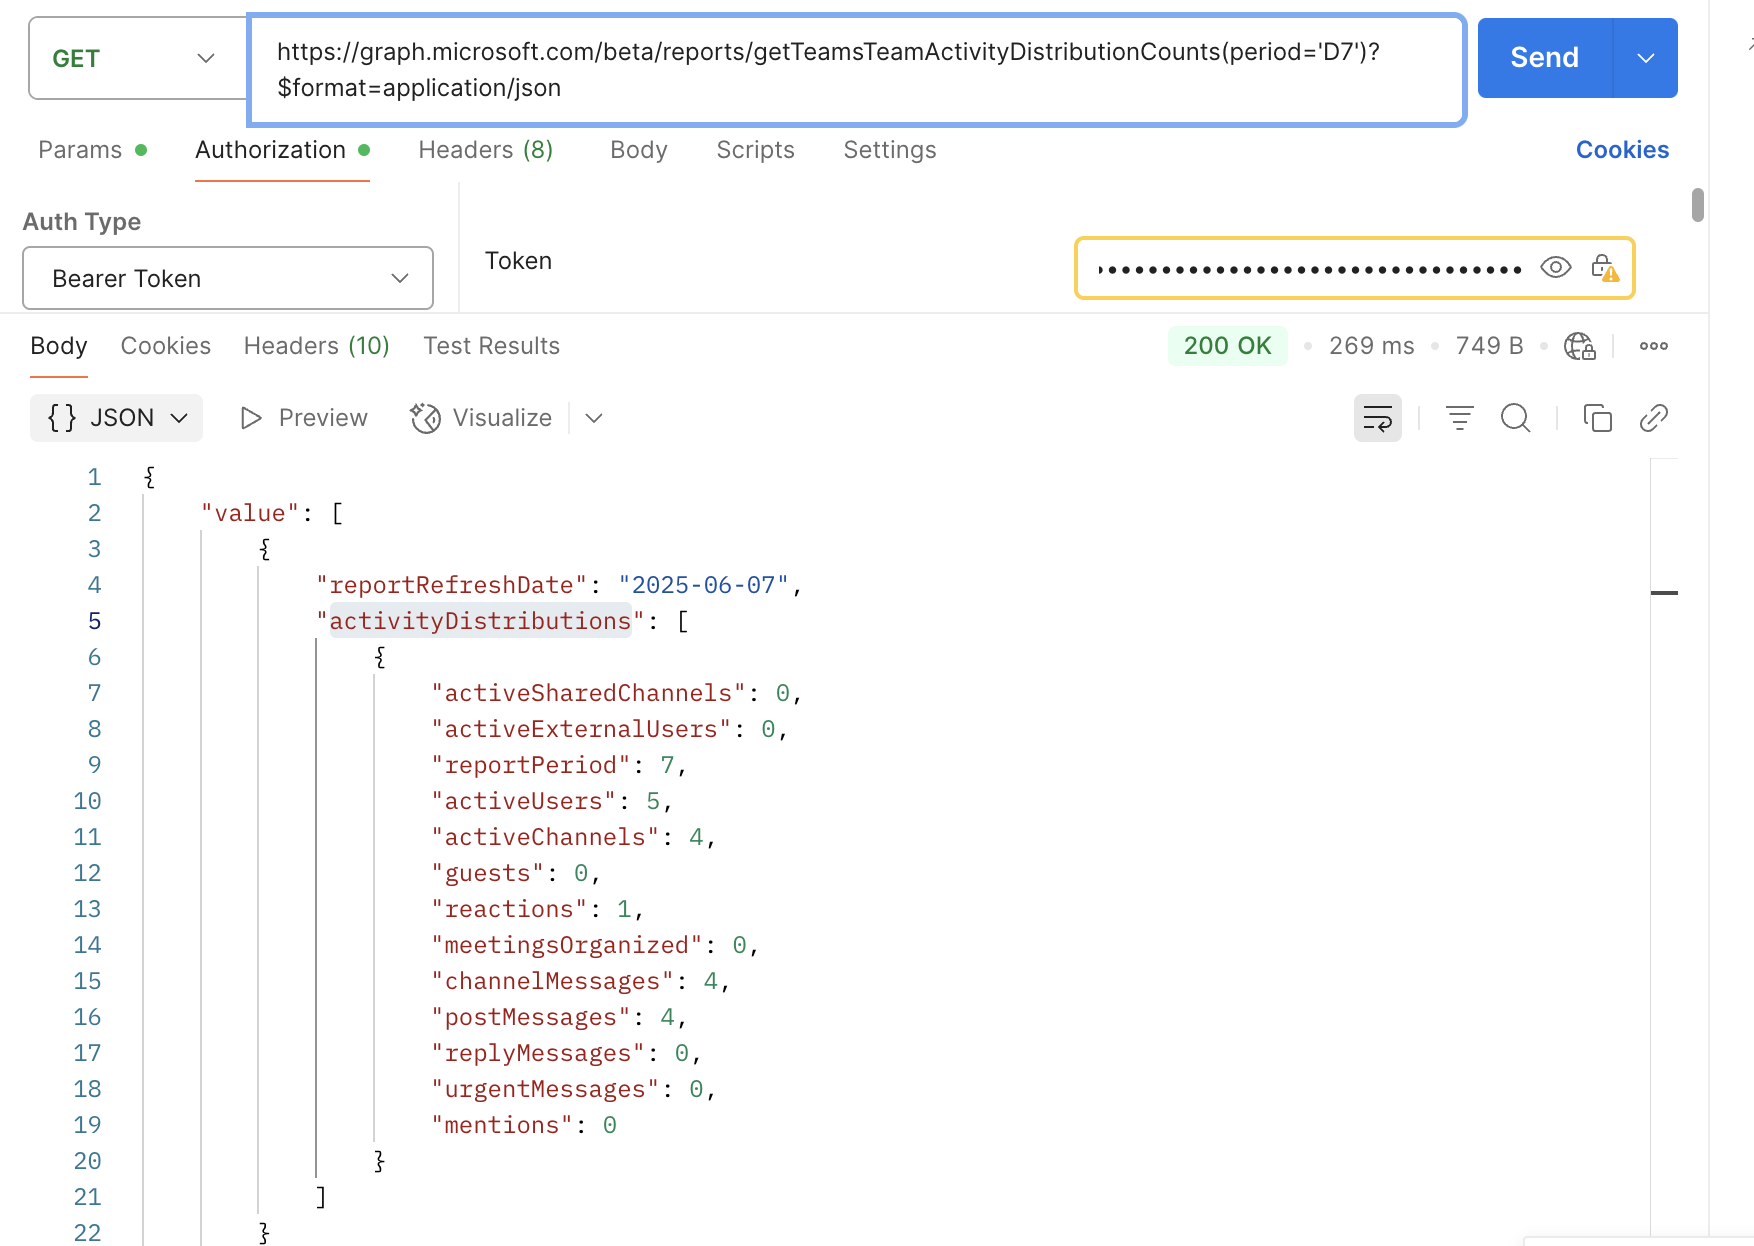Viewport: 1754px width, 1246px height.
Task: Open the Bearer Token auth type dropdown
Action: click(228, 278)
